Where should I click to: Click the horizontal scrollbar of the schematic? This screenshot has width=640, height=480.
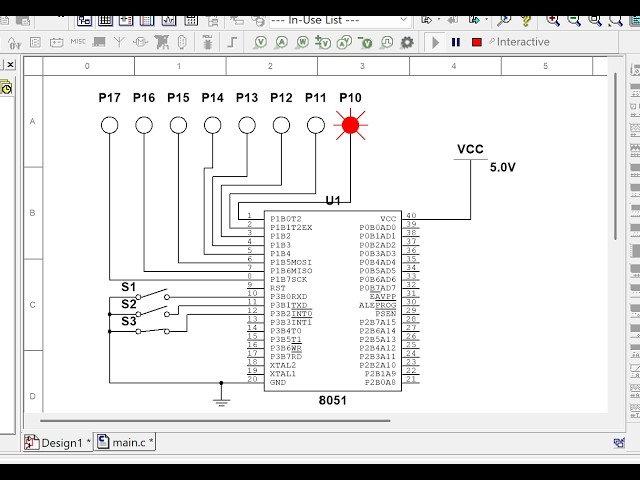click(x=215, y=420)
